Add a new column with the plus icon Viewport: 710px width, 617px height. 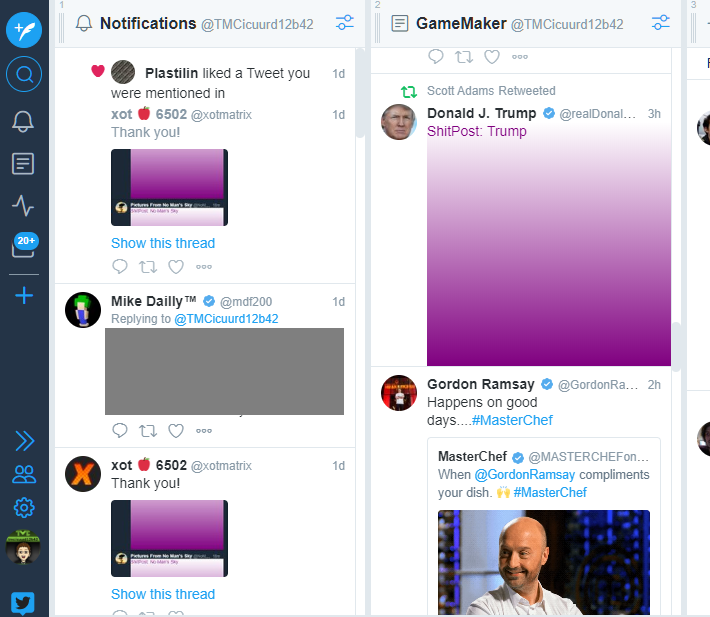24,296
